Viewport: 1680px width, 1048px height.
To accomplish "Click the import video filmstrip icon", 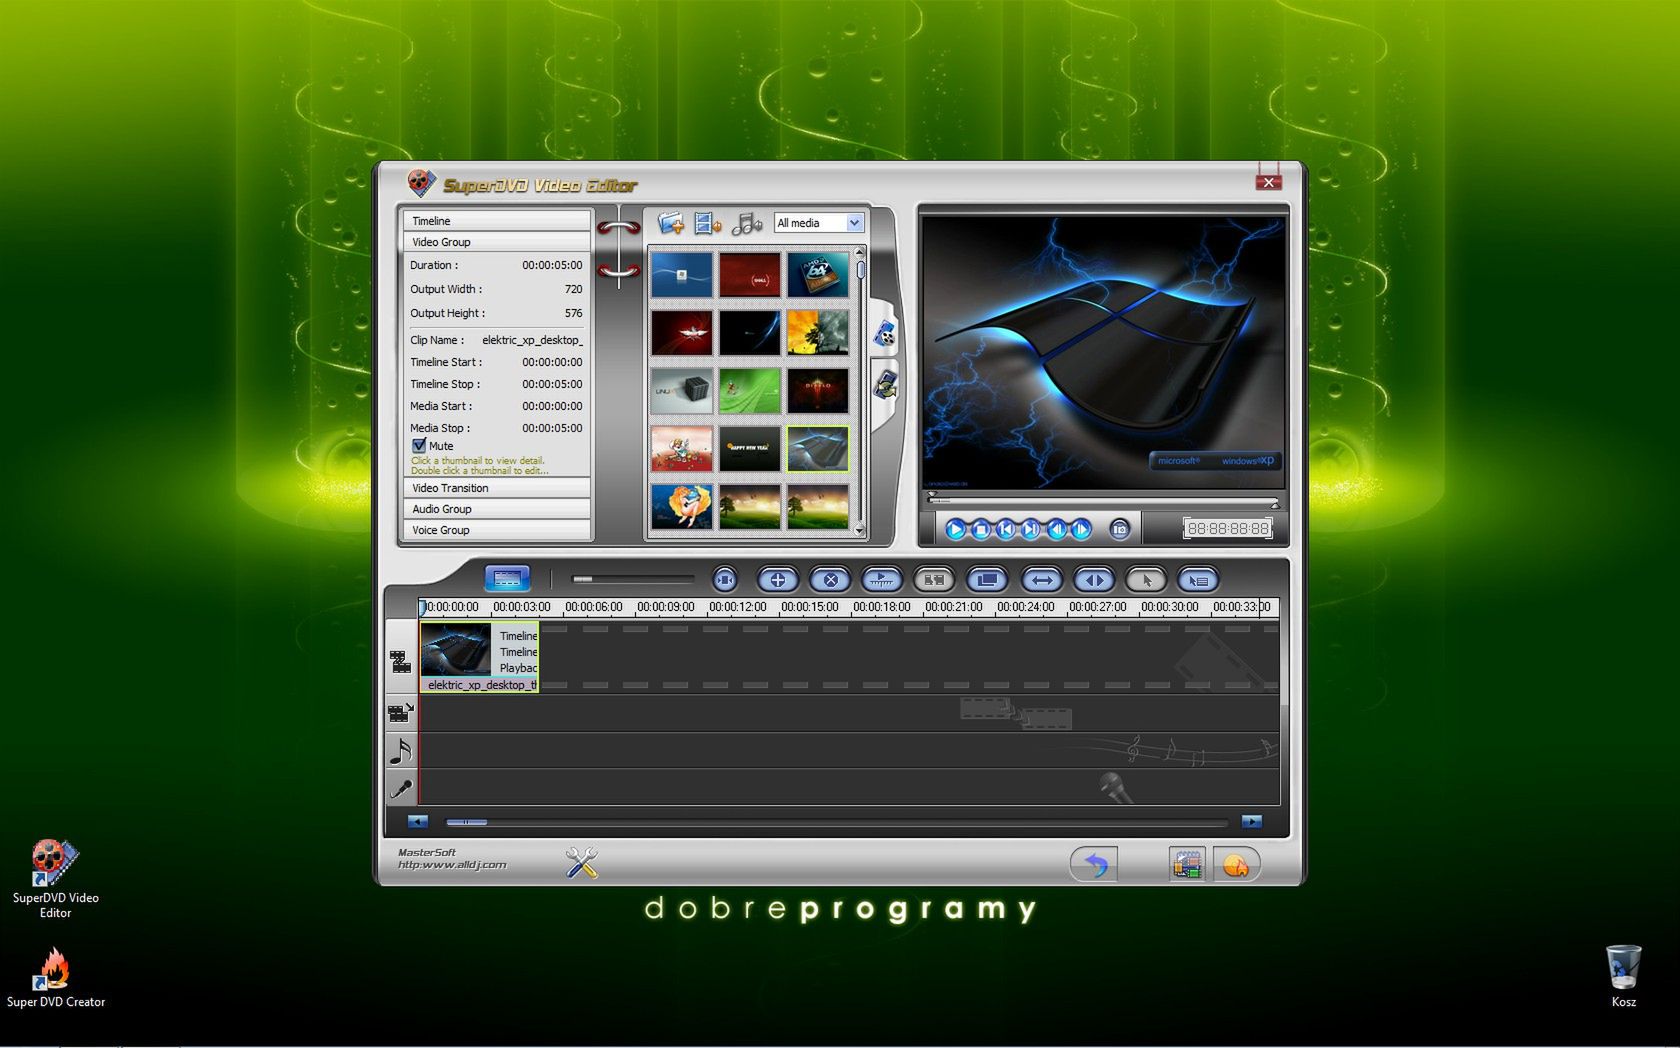I will pos(708,223).
